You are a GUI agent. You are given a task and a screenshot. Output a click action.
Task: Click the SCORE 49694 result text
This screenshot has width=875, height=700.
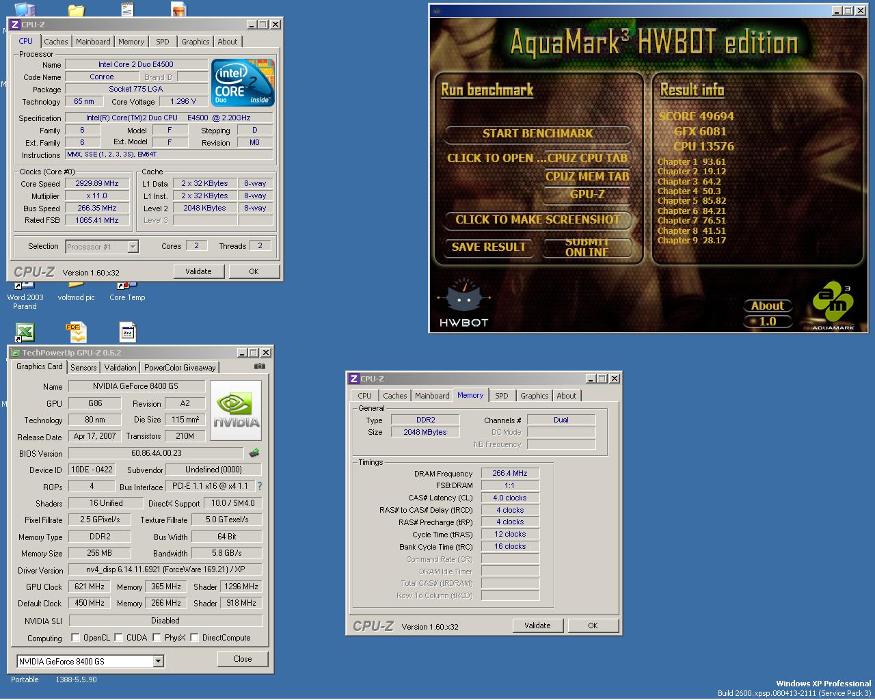click(696, 116)
